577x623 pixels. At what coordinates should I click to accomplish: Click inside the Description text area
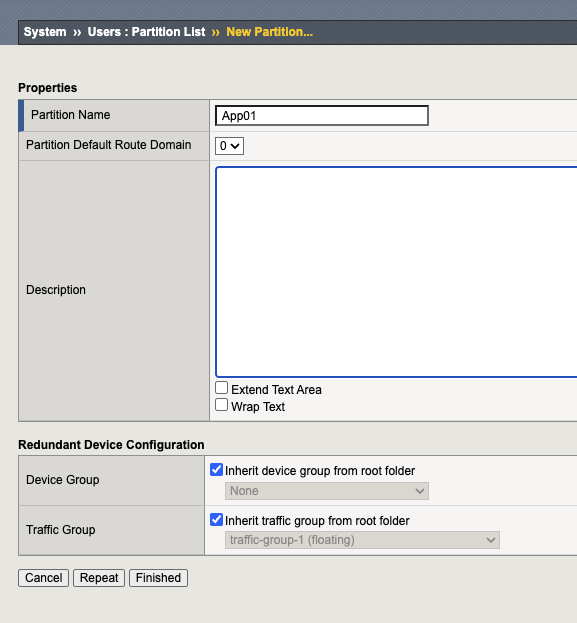(396, 272)
